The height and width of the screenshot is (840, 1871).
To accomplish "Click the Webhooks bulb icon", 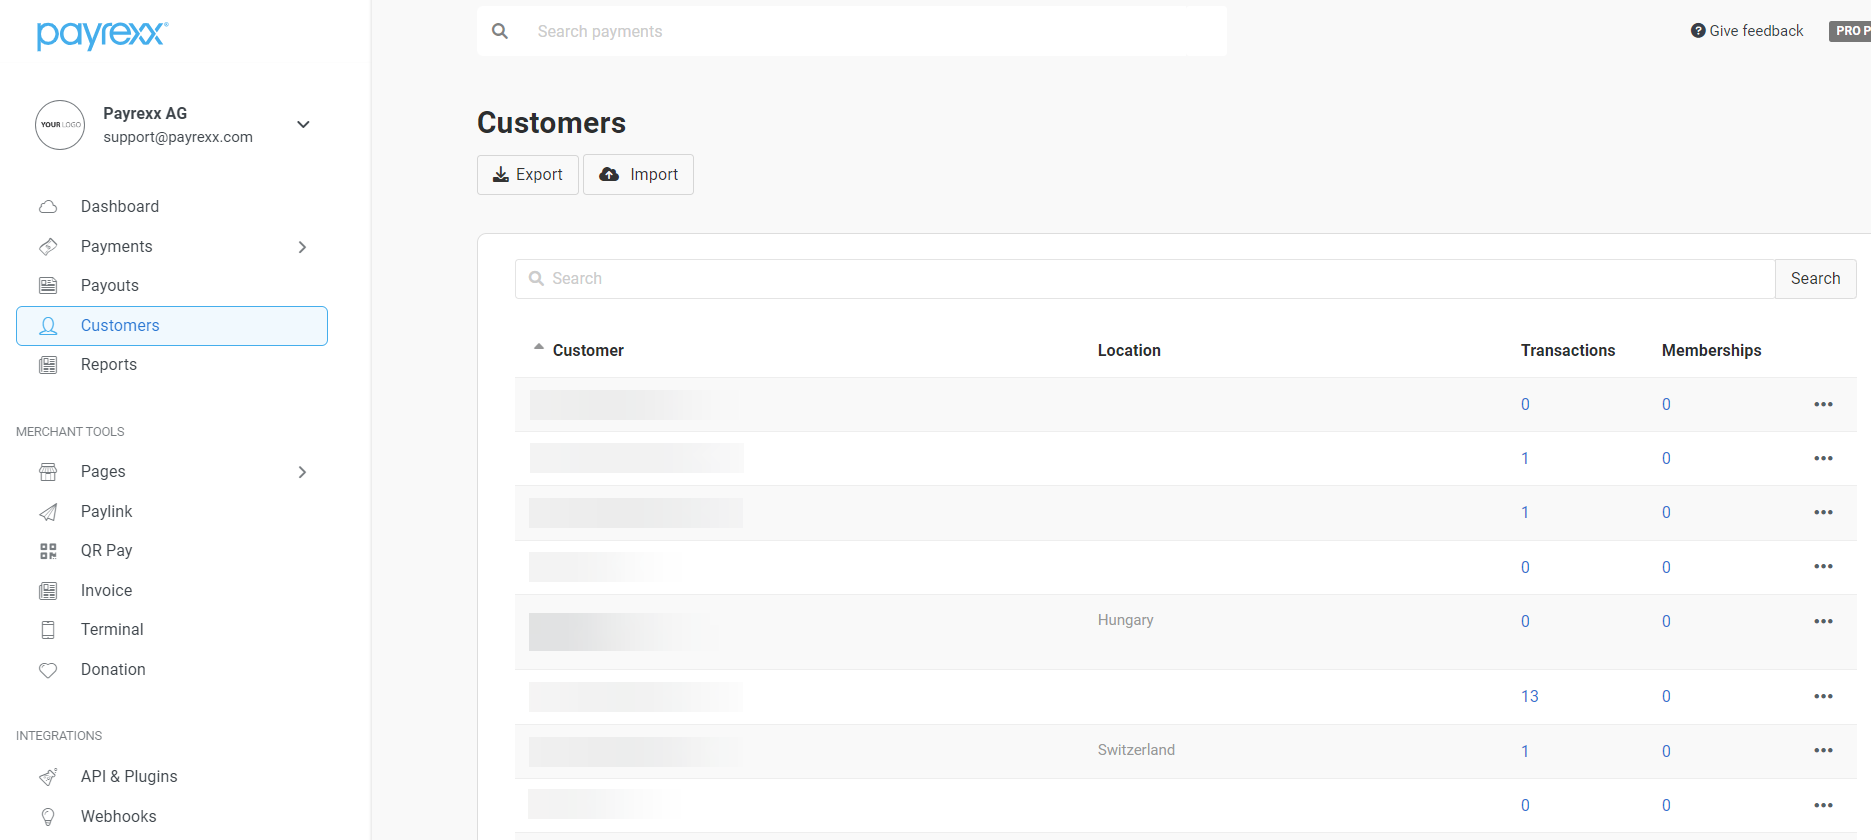I will point(48,817).
